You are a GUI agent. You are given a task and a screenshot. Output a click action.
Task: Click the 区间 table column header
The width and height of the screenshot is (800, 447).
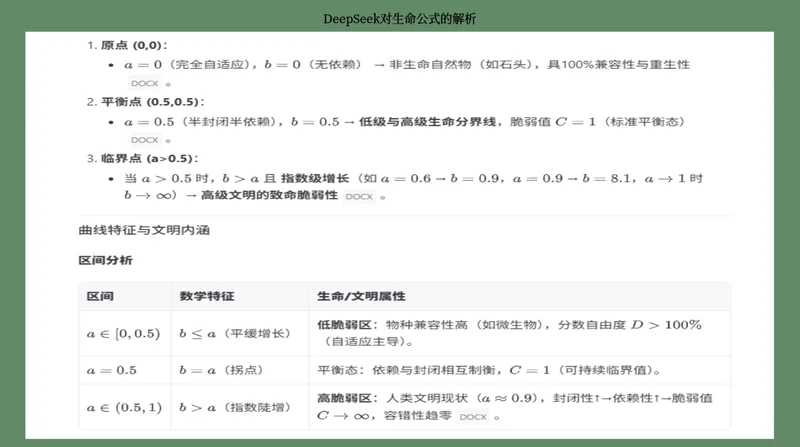(99, 297)
